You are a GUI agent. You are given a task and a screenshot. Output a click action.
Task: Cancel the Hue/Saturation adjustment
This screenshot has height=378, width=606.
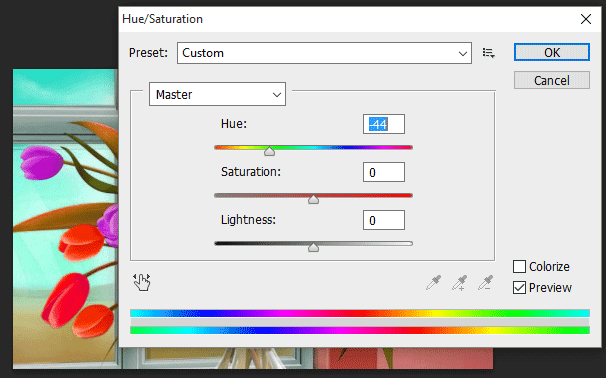552,80
